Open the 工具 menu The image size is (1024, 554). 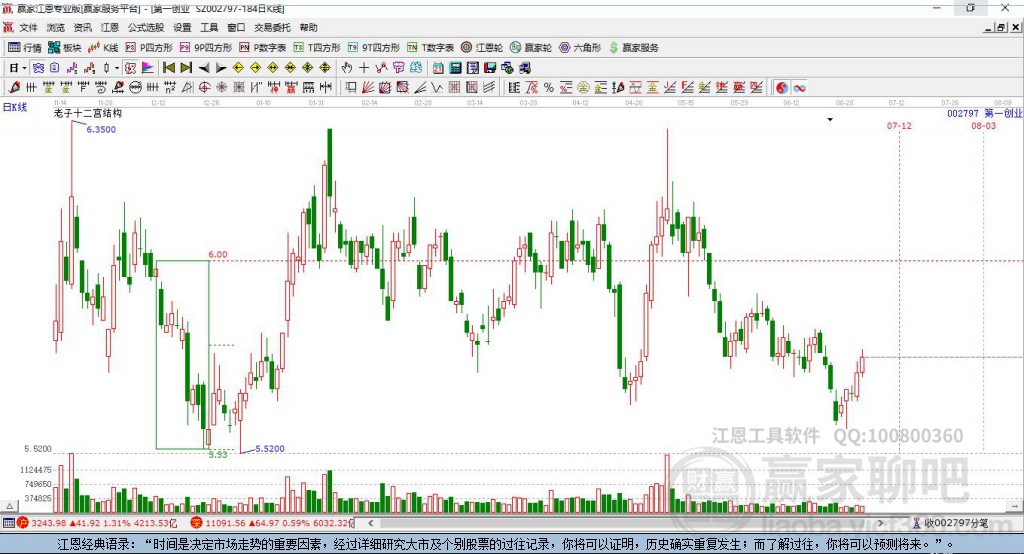(x=209, y=27)
